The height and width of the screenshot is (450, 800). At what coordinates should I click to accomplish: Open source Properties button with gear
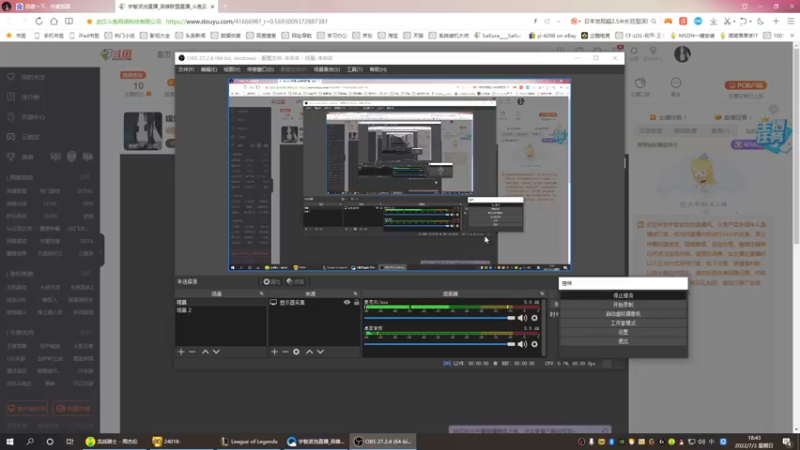coord(271,282)
